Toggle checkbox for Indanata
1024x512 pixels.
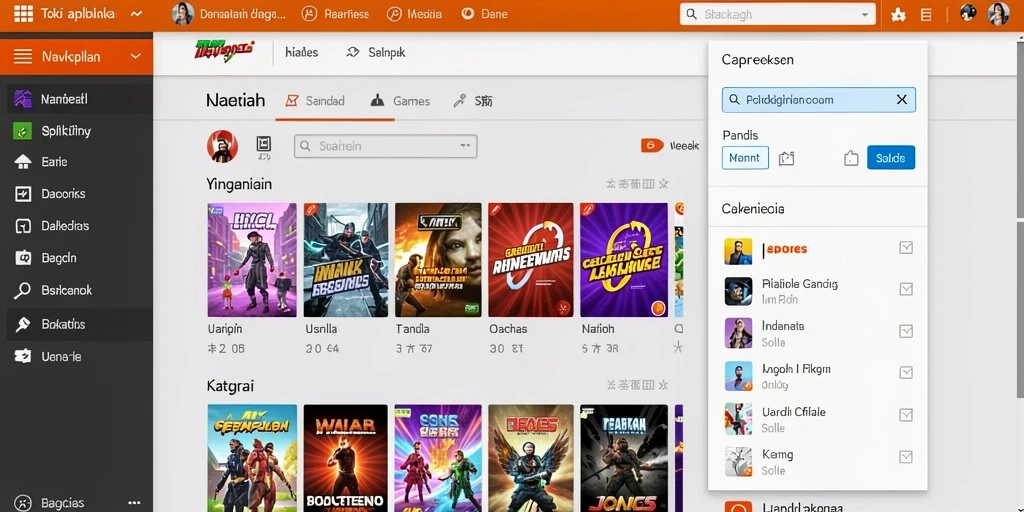click(906, 332)
